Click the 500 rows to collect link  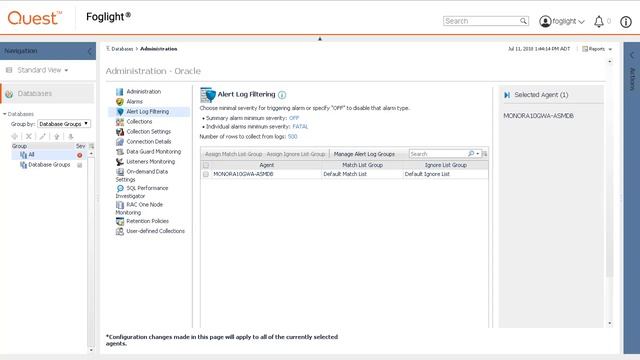pyautogui.click(x=292, y=137)
